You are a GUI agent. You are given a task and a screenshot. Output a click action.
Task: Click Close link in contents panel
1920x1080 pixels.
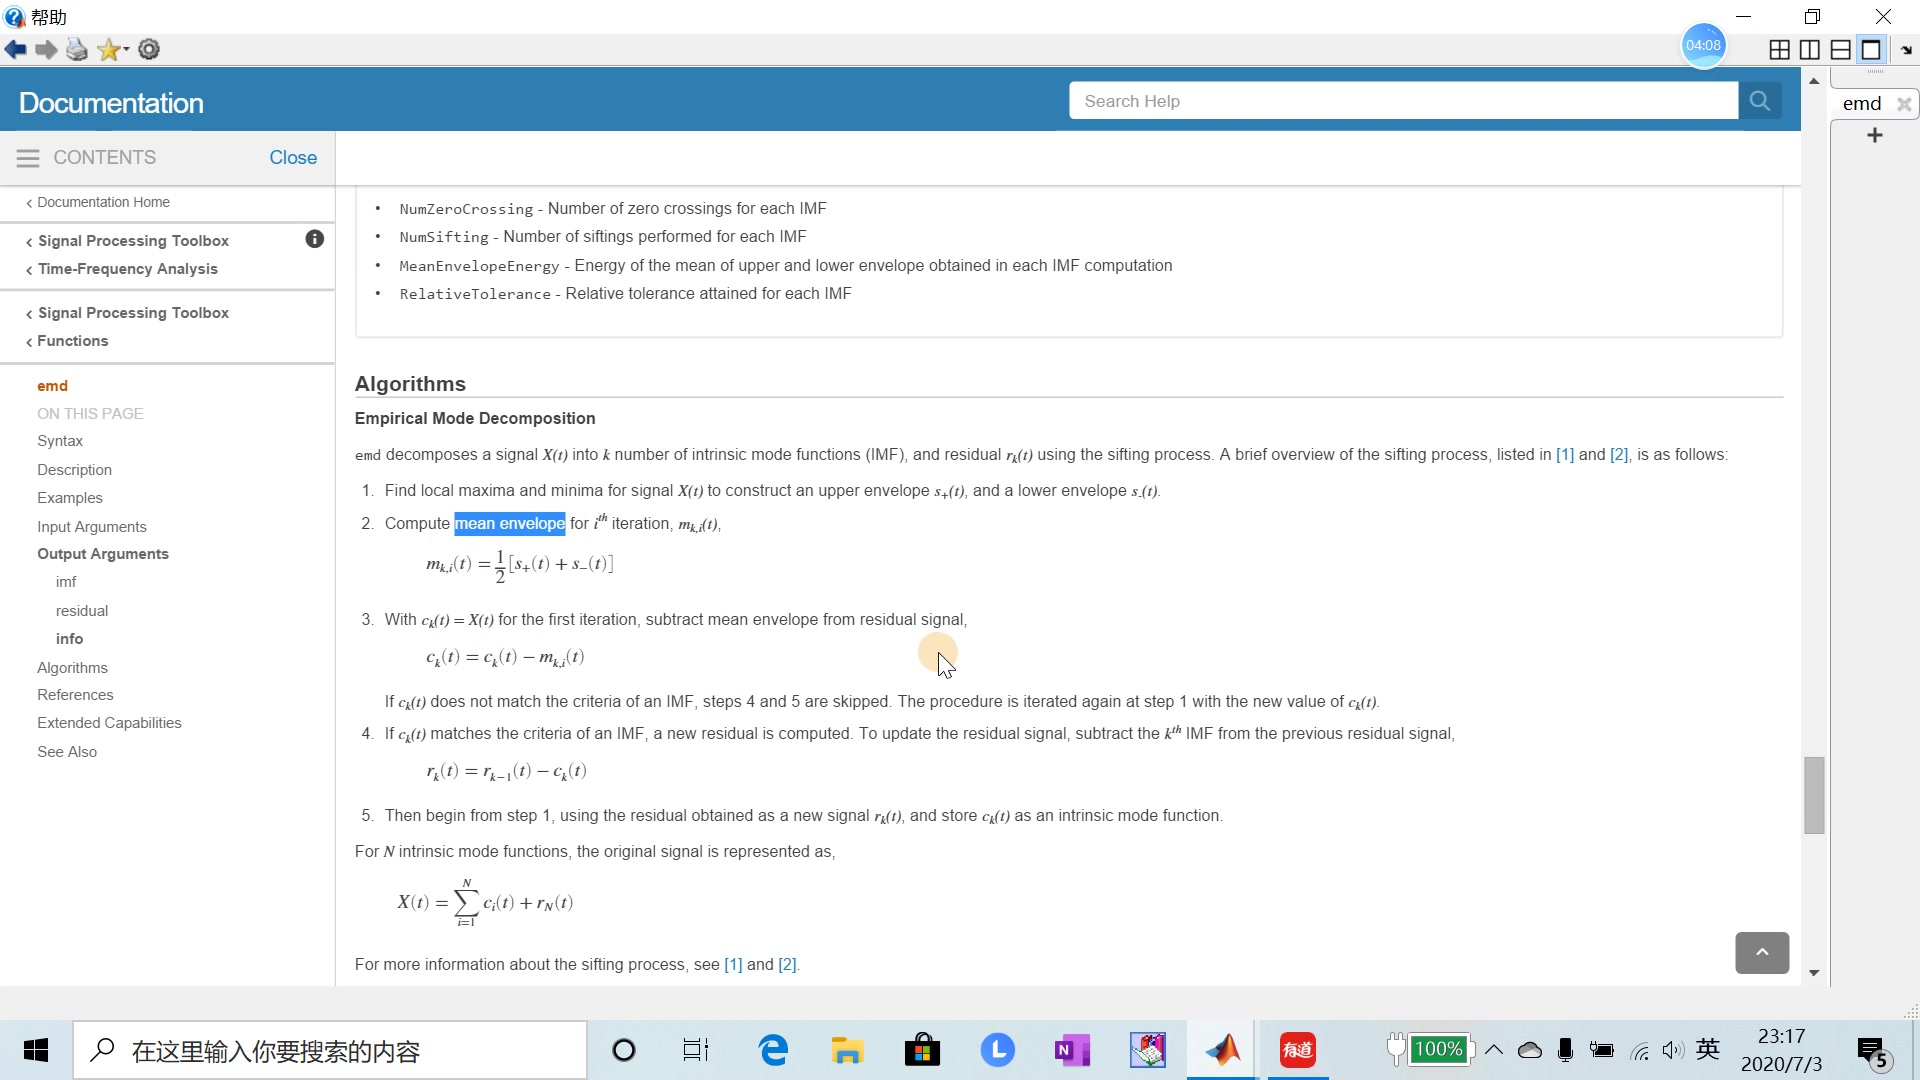click(x=293, y=158)
